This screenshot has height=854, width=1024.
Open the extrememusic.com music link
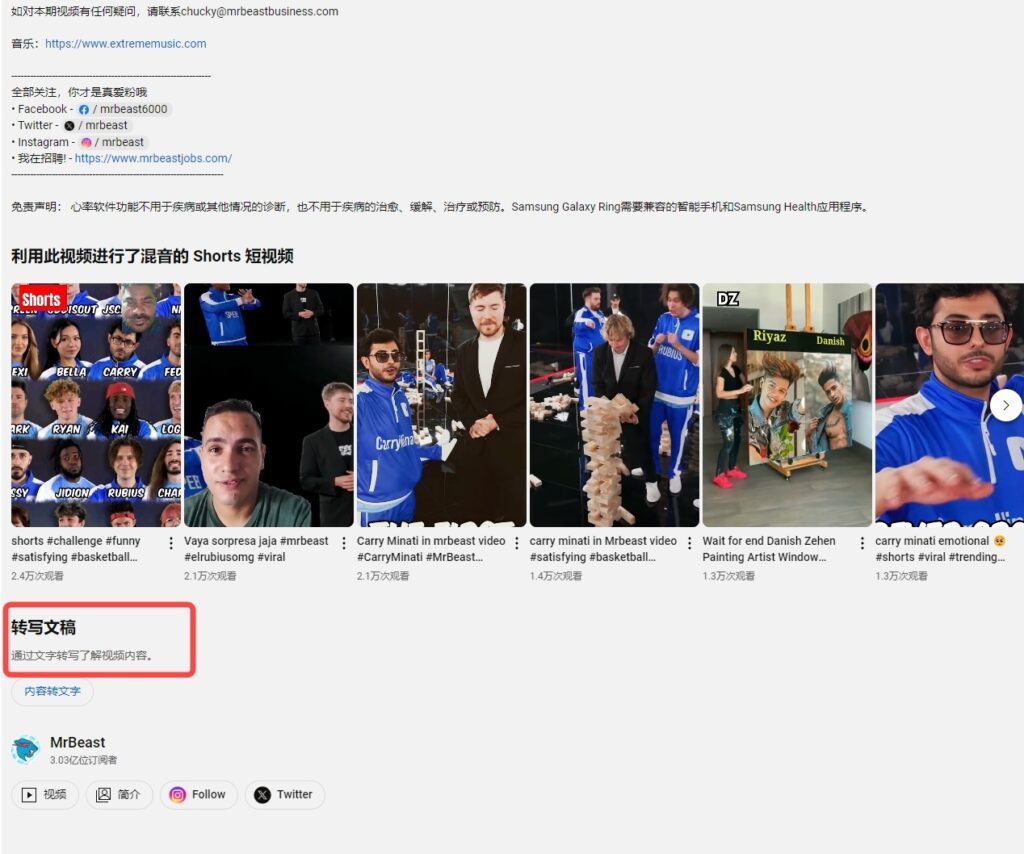click(126, 44)
